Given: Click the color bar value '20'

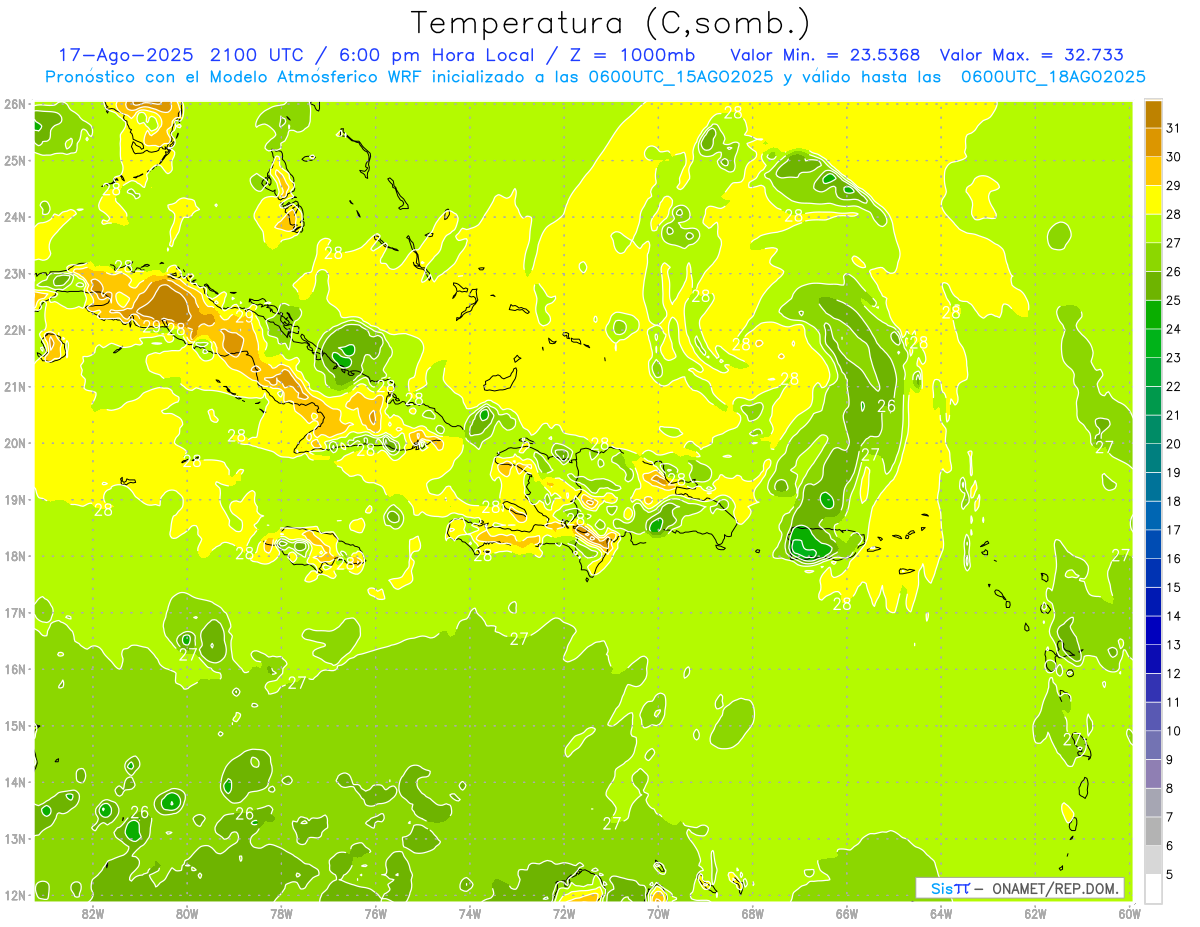Looking at the screenshot, I should [1173, 443].
